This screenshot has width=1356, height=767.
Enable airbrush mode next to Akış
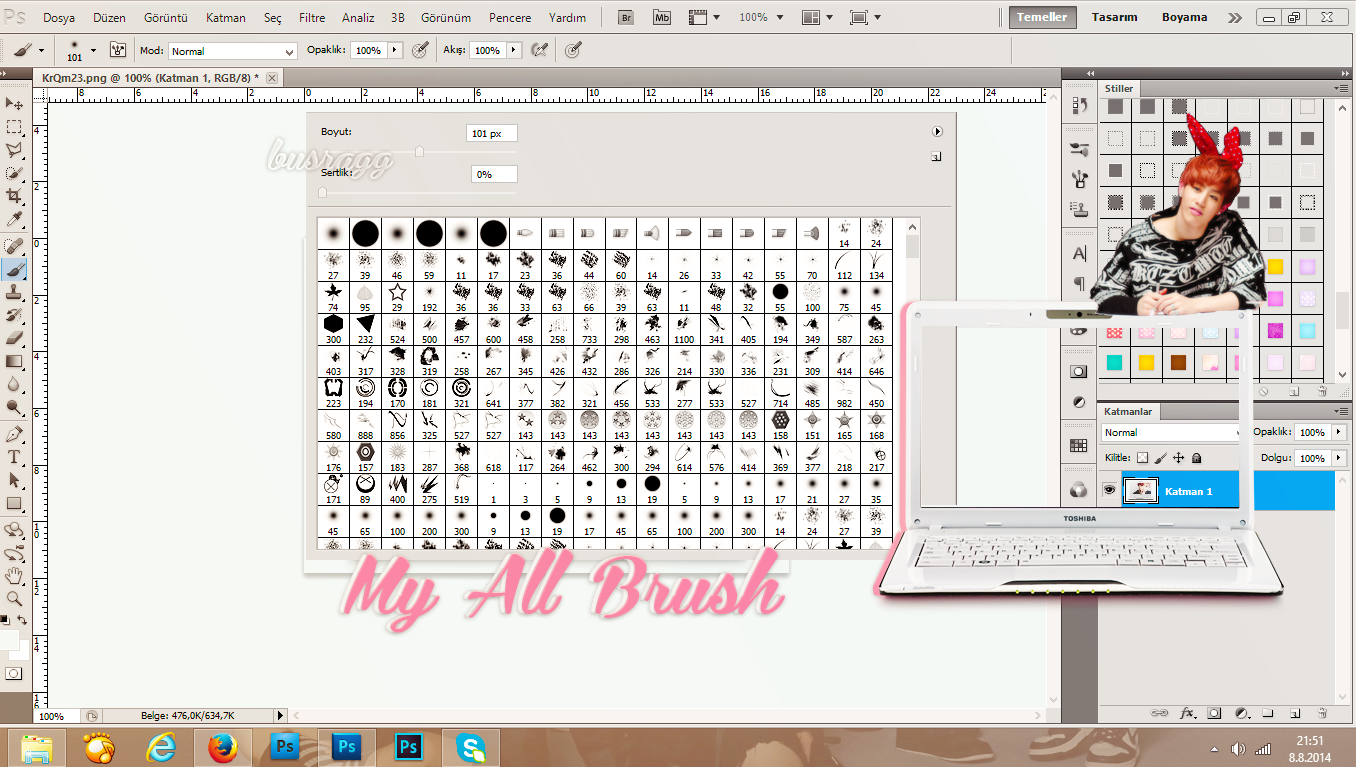pyautogui.click(x=540, y=50)
